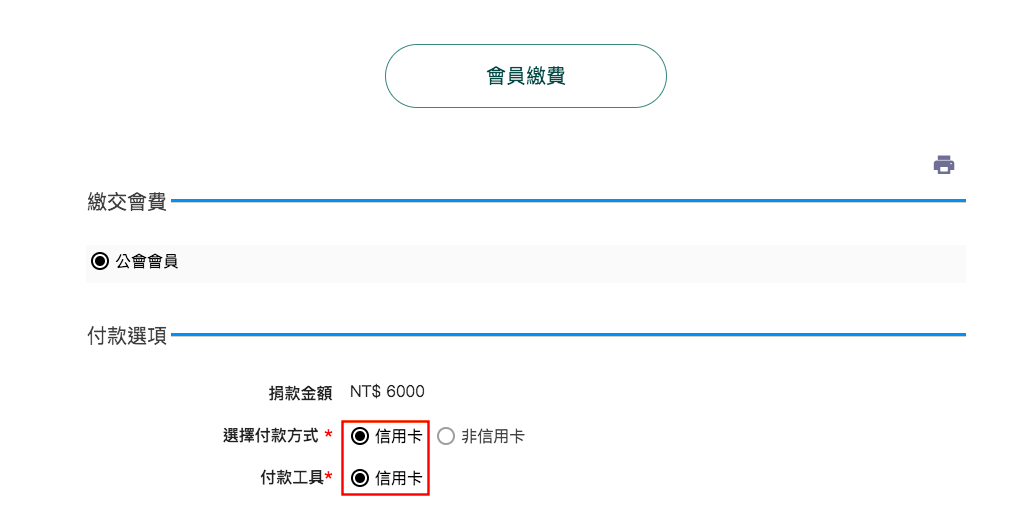
Task: Click blue divider line beside 繳交會費
Action: coord(568,201)
